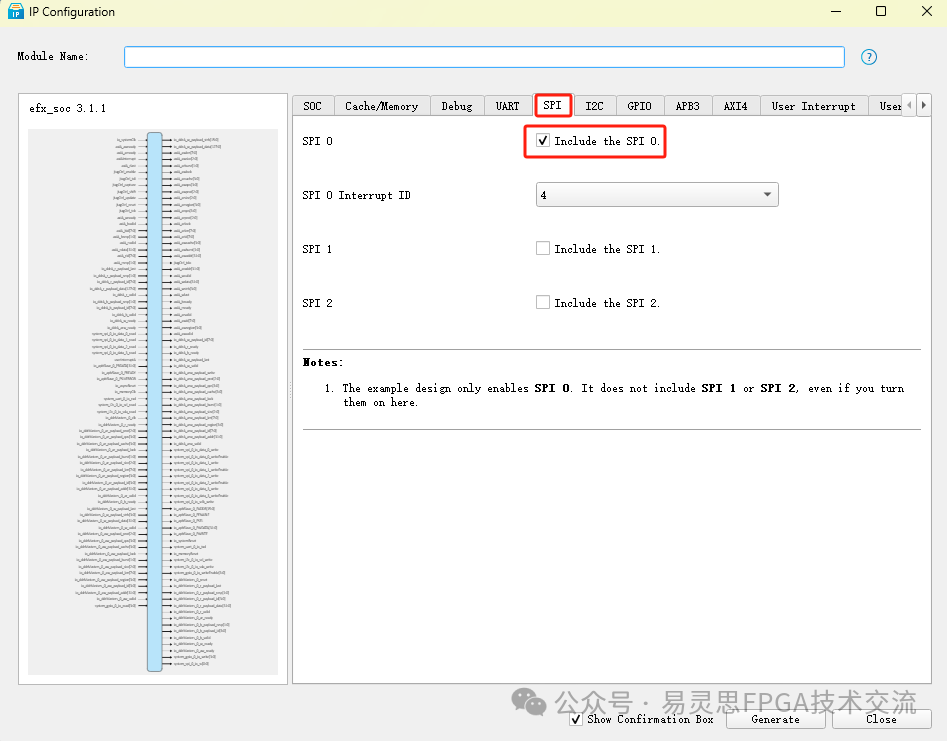The image size is (947, 741).
Task: Click the IP Configuration title bar icon
Action: (16, 12)
